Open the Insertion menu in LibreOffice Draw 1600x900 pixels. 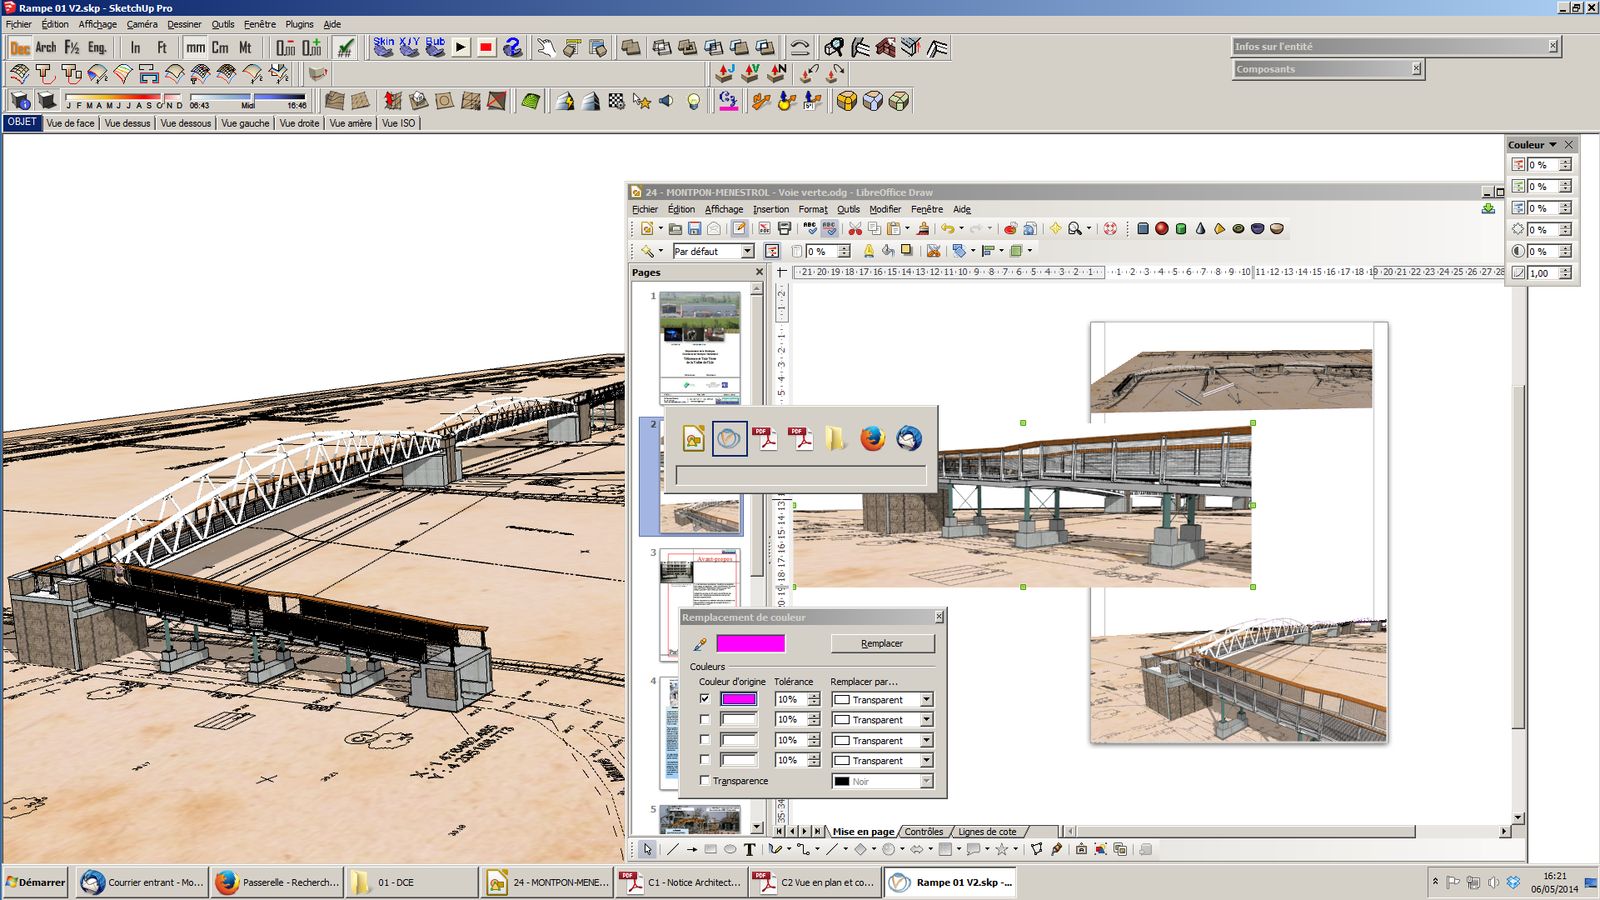[771, 209]
